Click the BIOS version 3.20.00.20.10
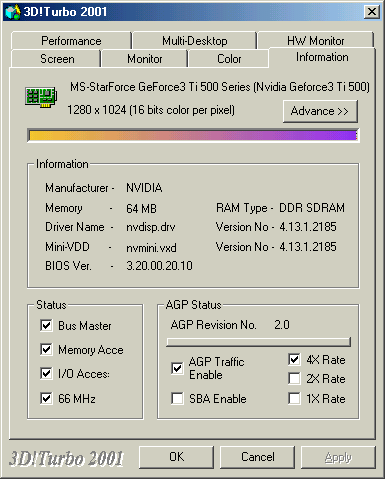This screenshot has width=385, height=479. coord(159,266)
